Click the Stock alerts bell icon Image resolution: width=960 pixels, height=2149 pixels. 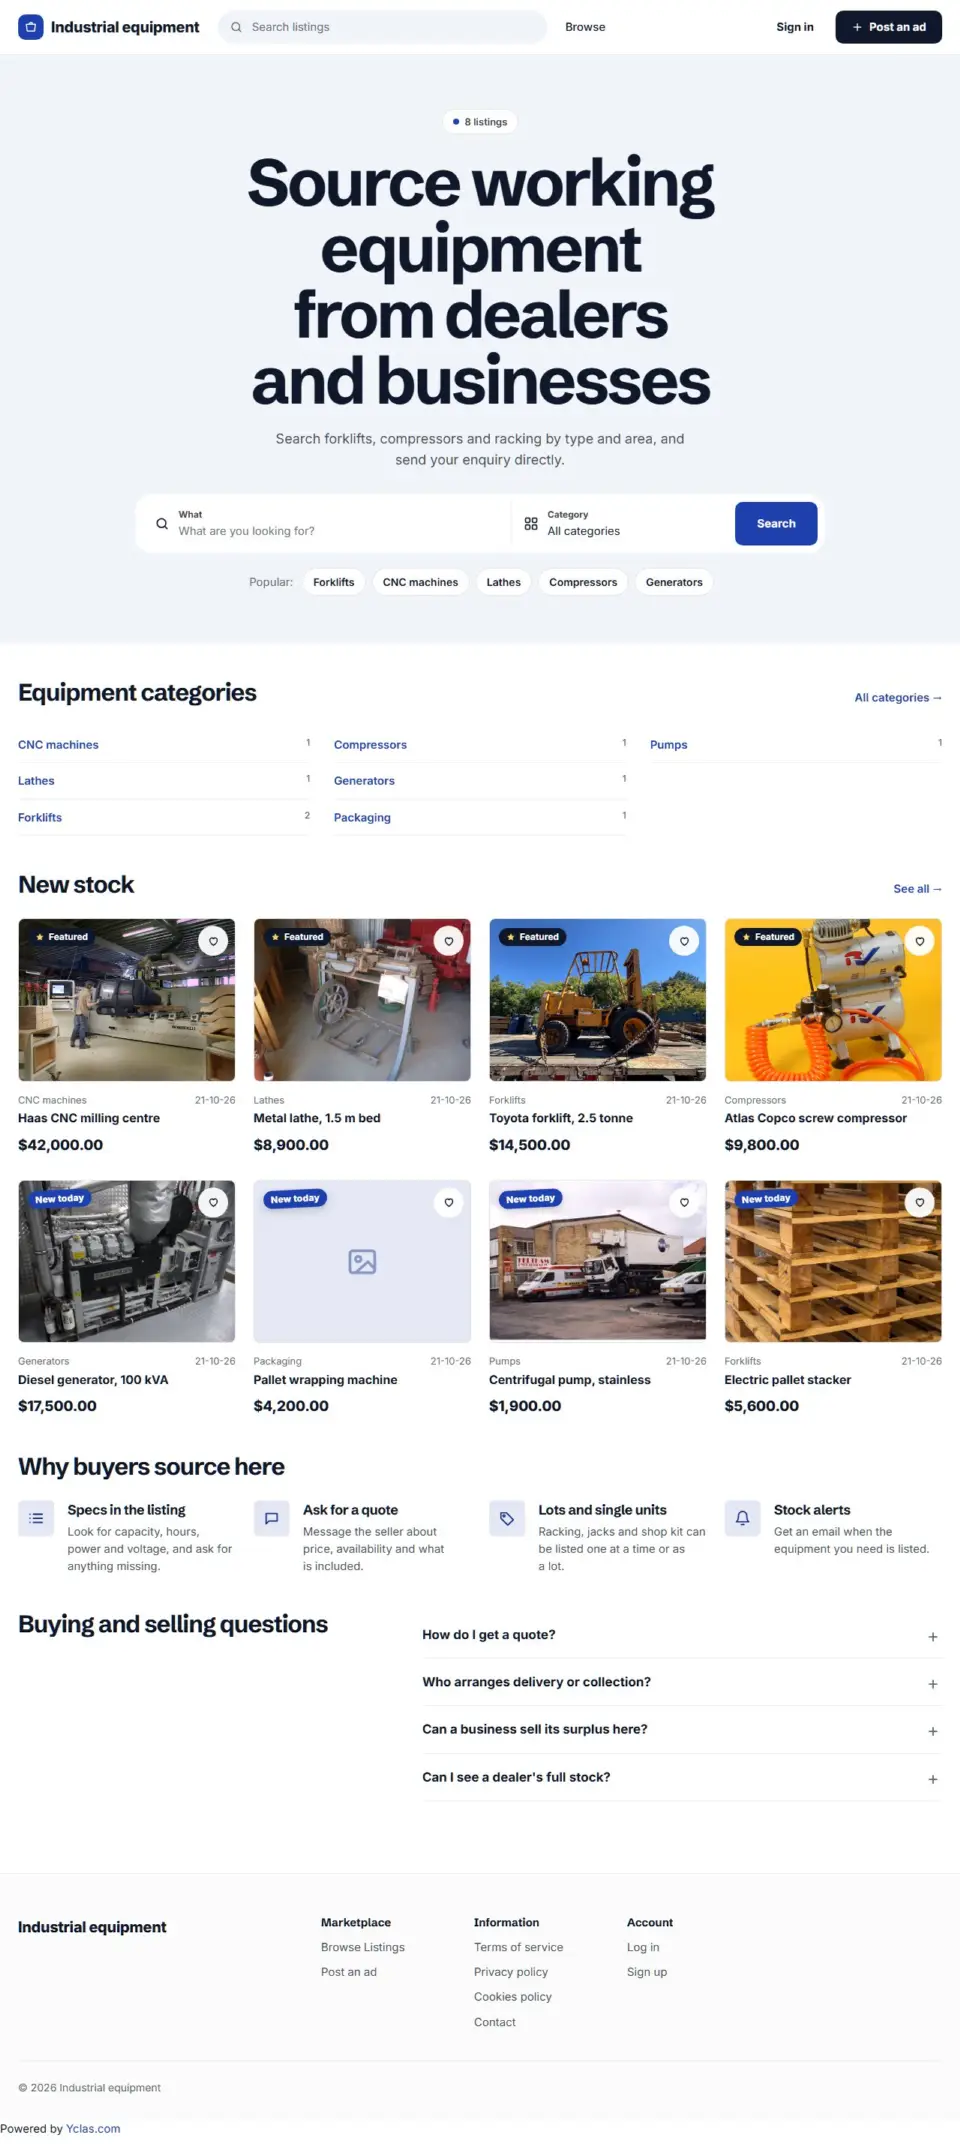pos(742,1518)
